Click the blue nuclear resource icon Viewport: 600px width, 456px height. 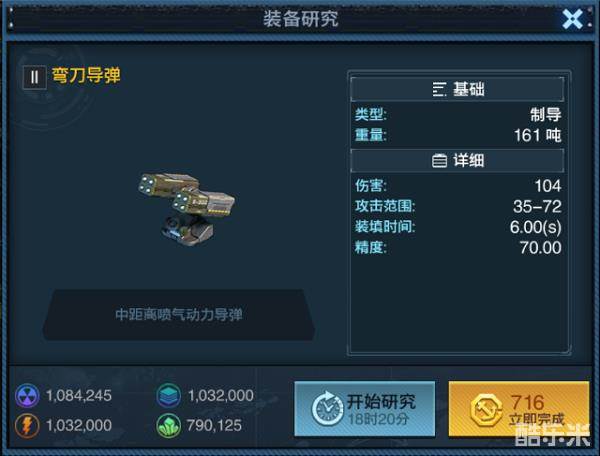(27, 396)
